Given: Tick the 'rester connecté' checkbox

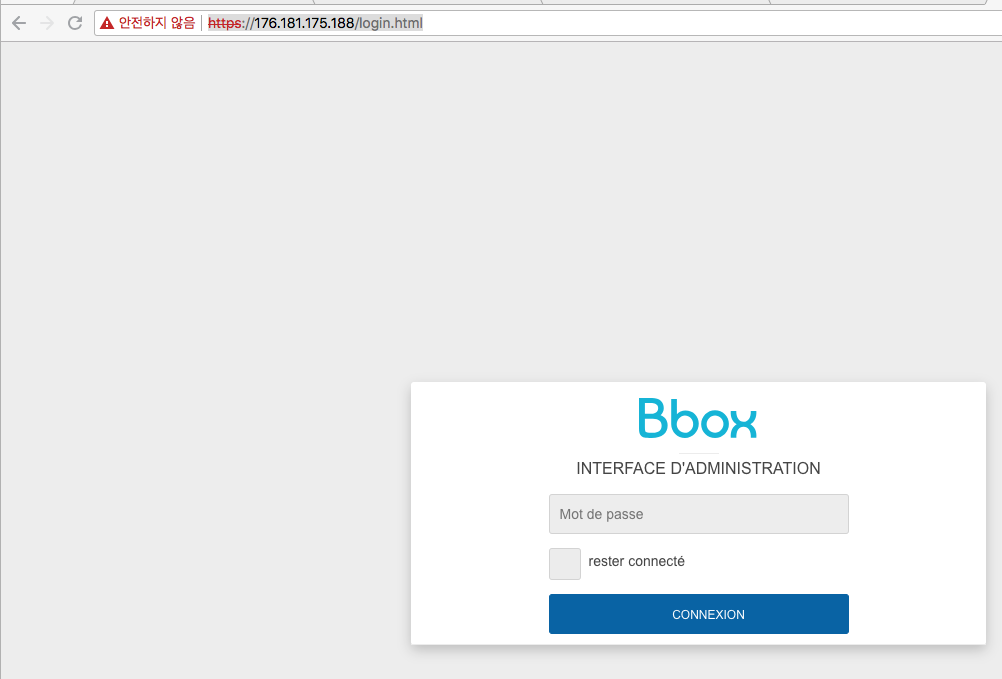Looking at the screenshot, I should [x=565, y=563].
